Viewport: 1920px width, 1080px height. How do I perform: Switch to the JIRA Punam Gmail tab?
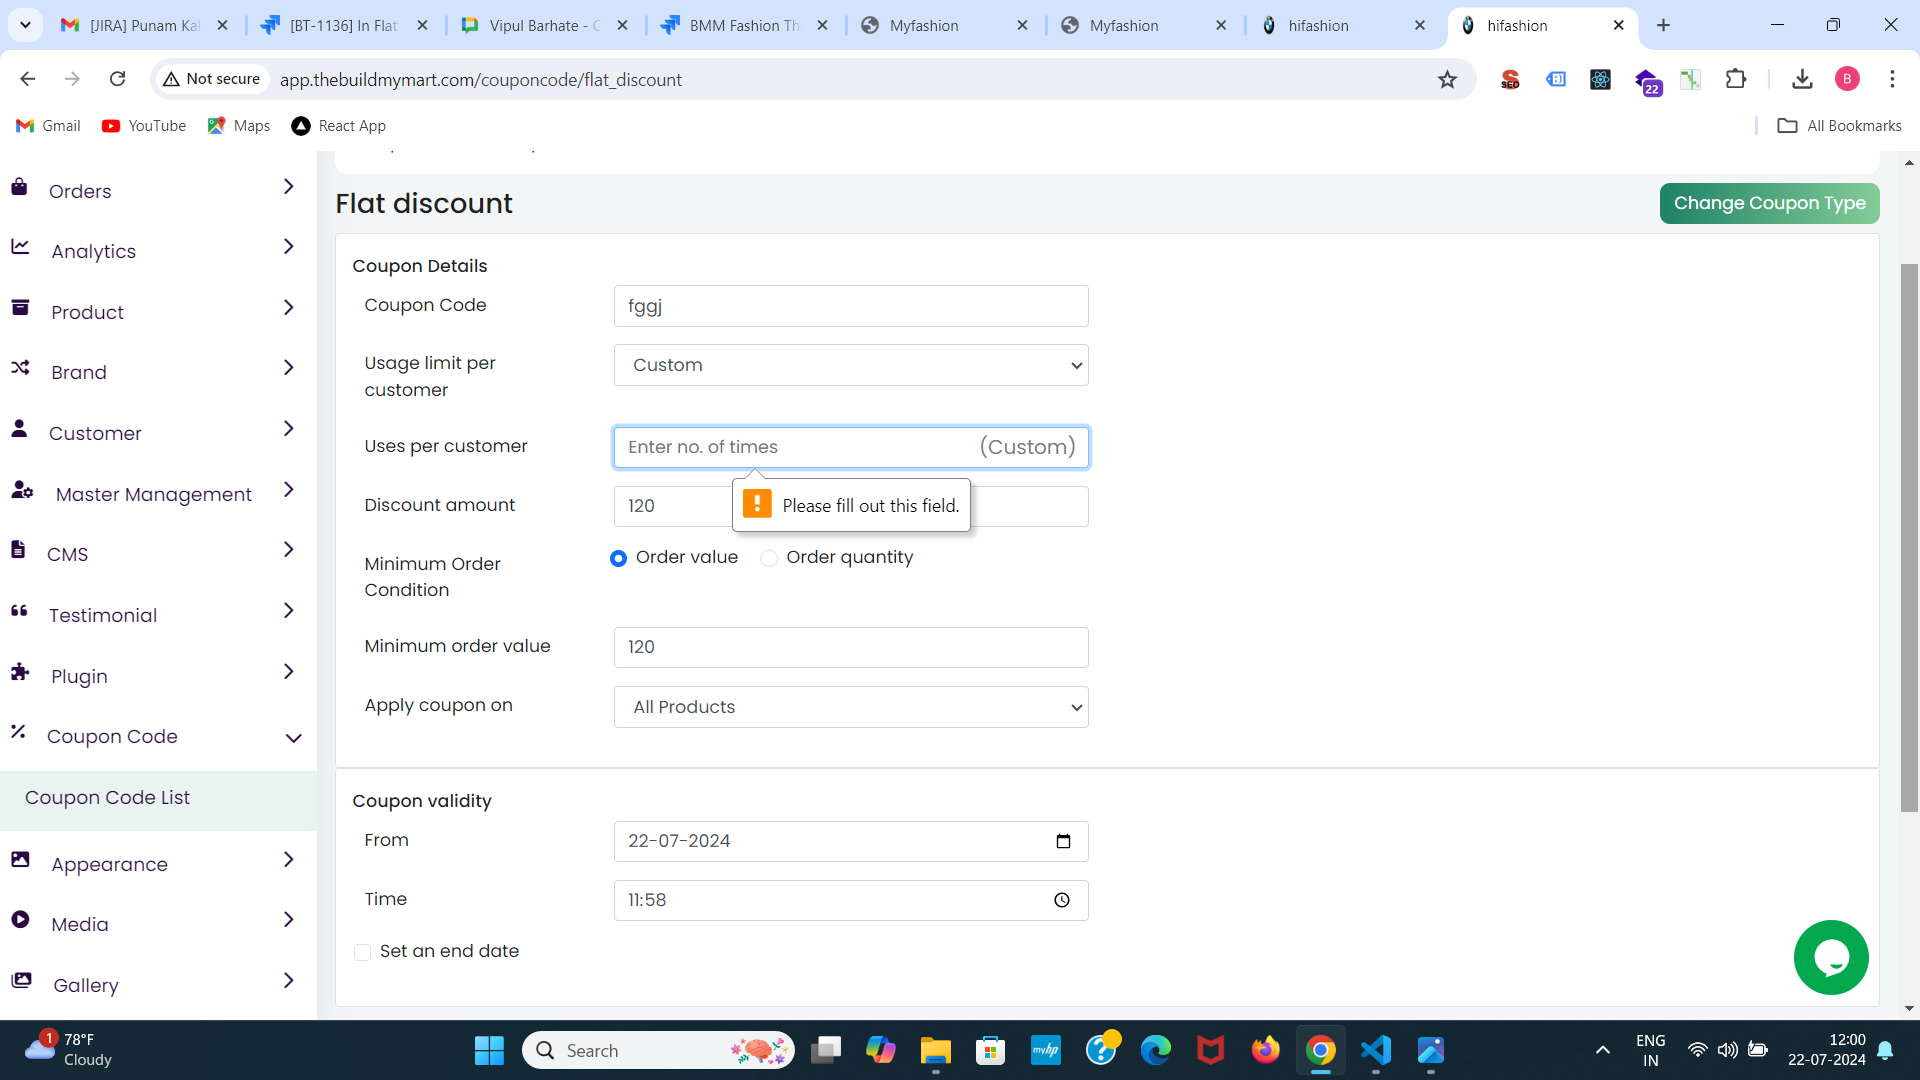click(x=145, y=25)
